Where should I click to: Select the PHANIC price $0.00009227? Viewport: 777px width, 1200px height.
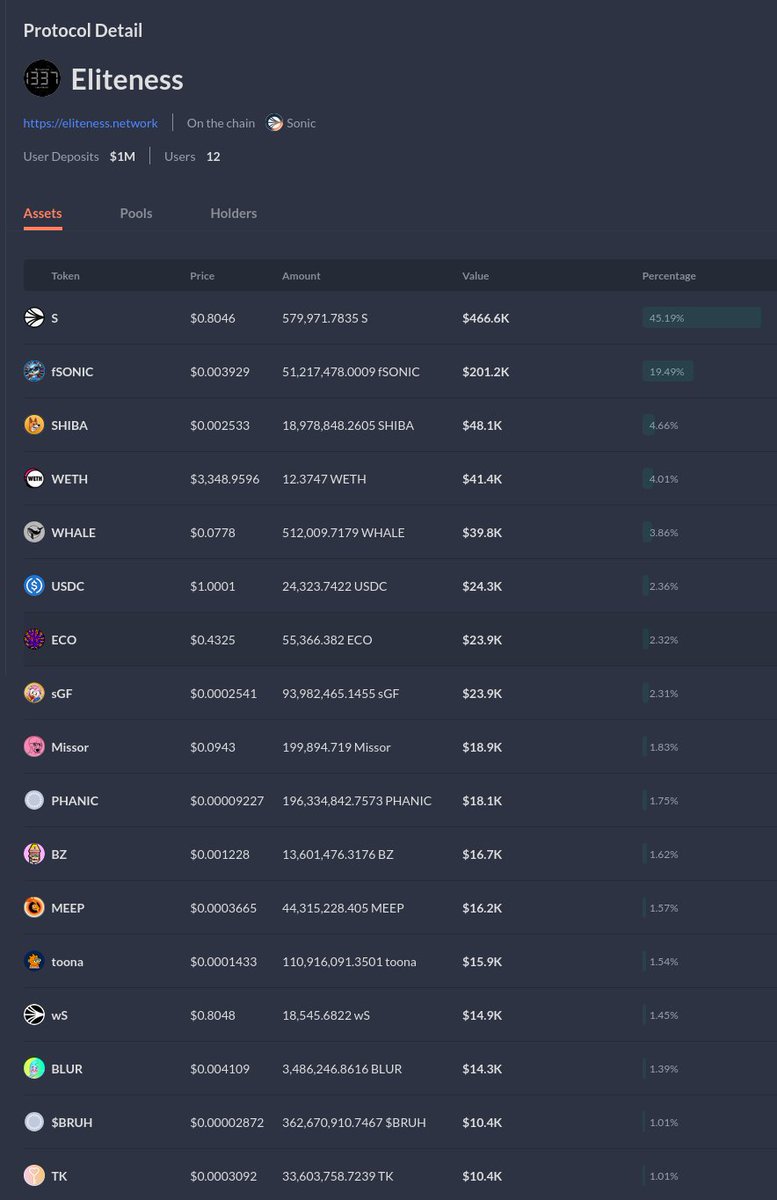tap(227, 801)
